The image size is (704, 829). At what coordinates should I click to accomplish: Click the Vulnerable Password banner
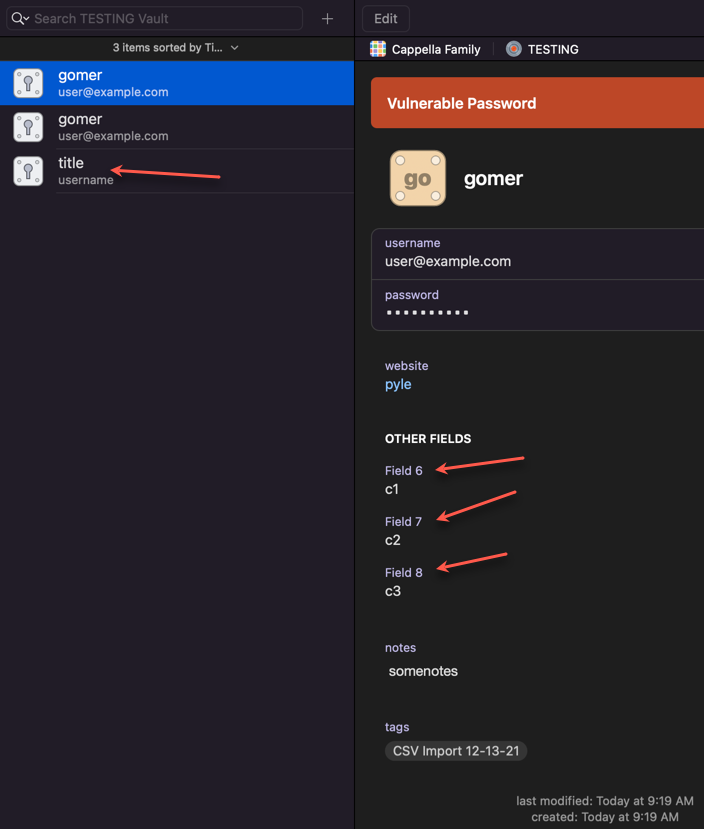pyautogui.click(x=537, y=103)
